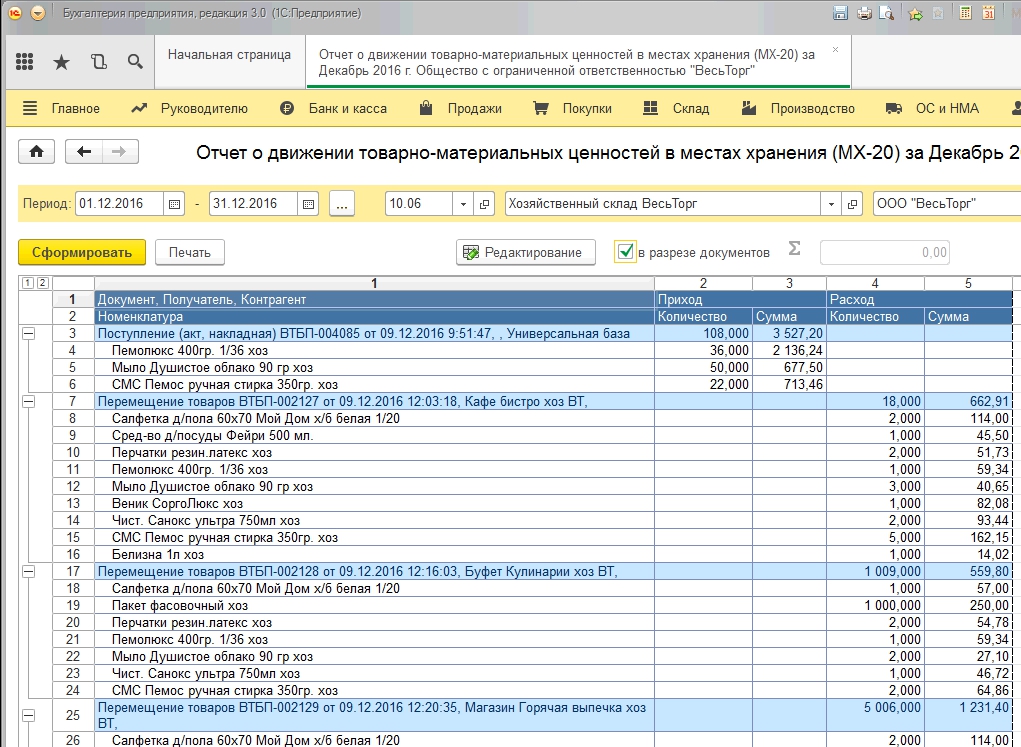Open print preview icon in title bar
Viewport: 1021px width, 747px height.
[x=886, y=13]
